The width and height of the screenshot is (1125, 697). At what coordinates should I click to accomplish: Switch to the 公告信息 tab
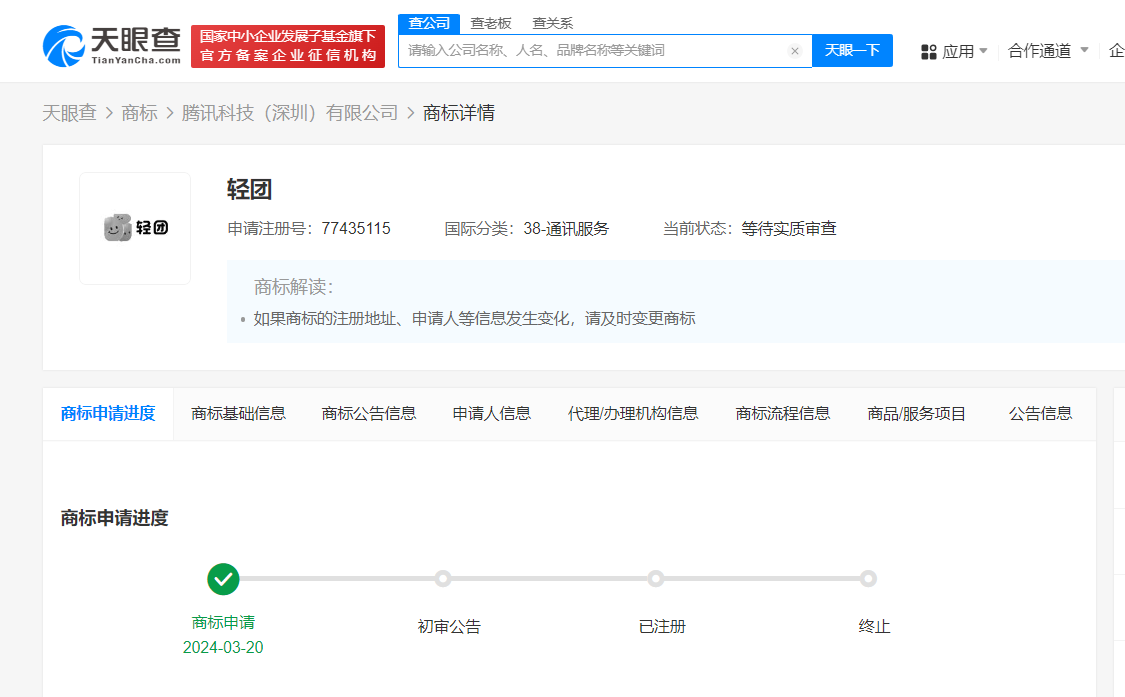1041,412
